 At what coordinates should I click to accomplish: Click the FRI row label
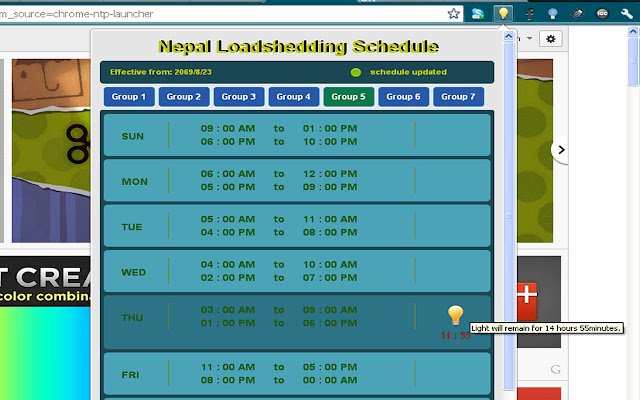click(131, 375)
